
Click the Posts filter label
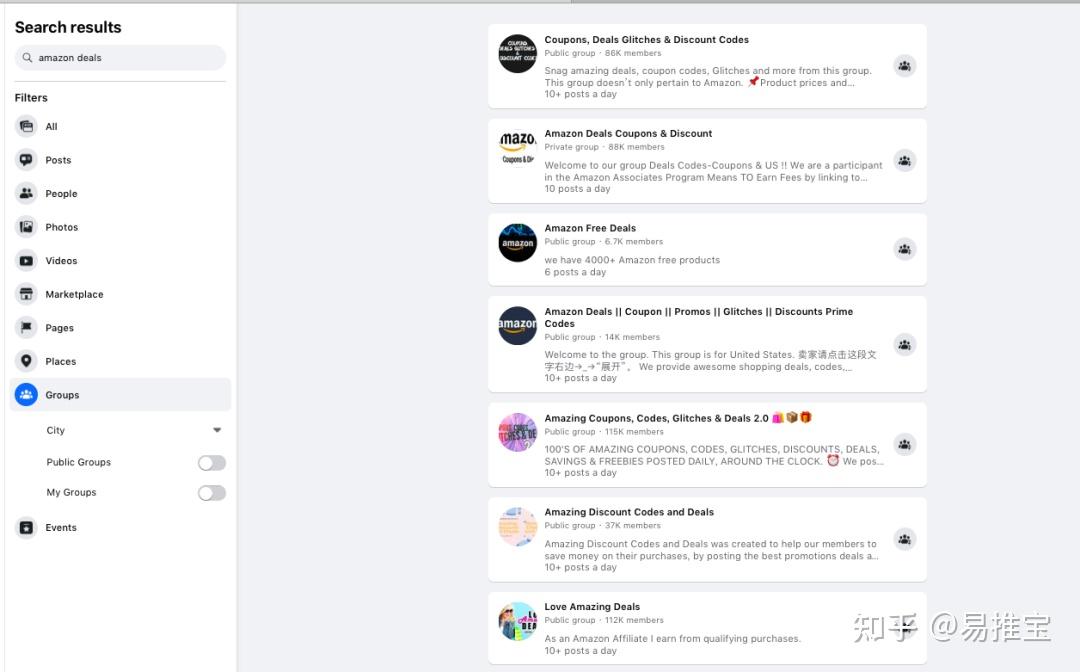coord(59,160)
